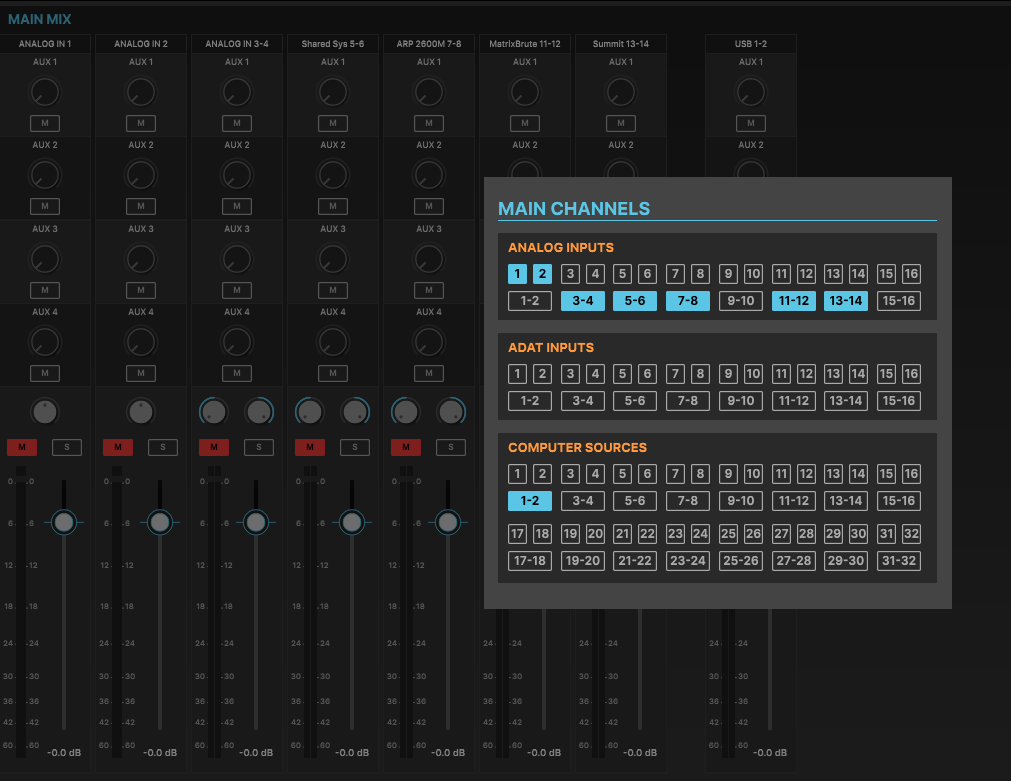This screenshot has height=781, width=1011.
Task: Mute the AUX 4 send on ANALOG IN 3-4
Action: pyautogui.click(x=237, y=373)
